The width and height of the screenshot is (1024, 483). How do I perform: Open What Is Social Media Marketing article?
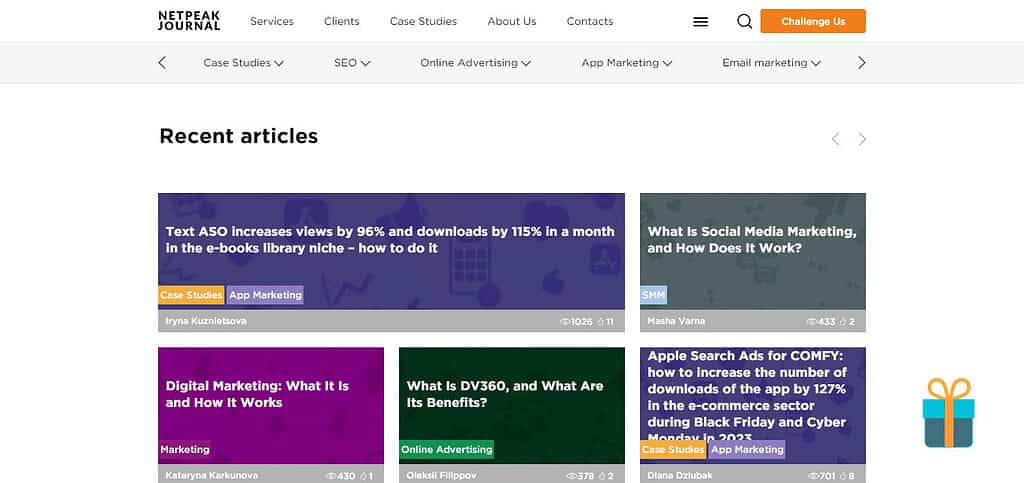point(752,240)
